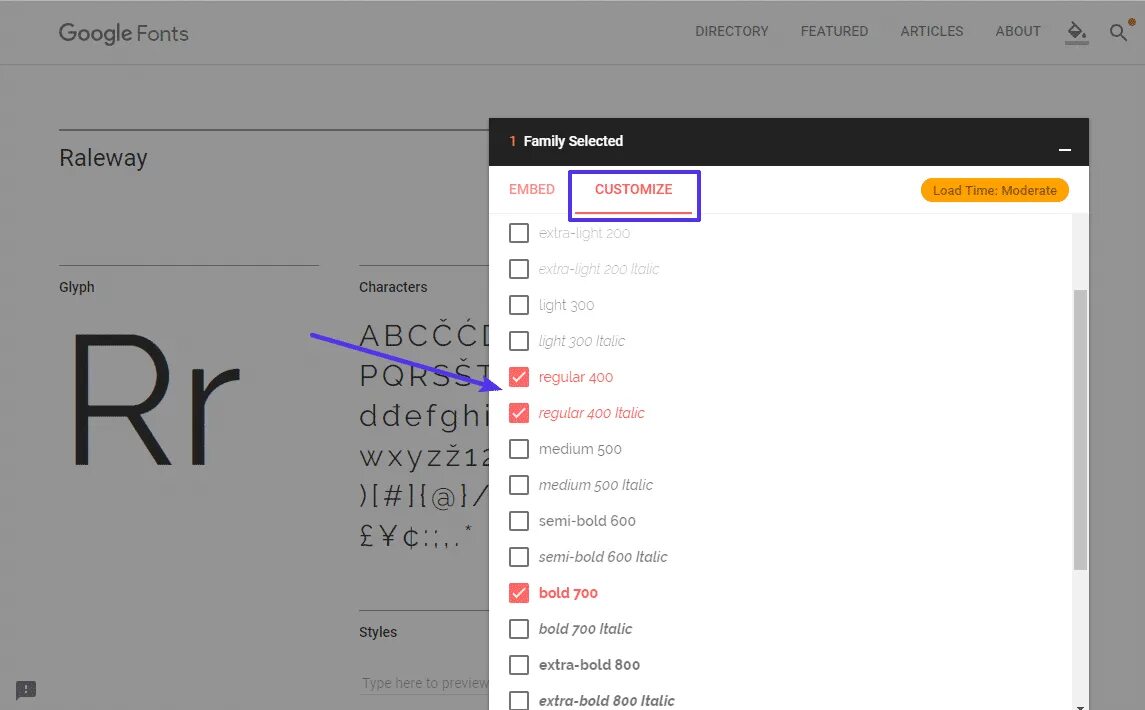Click the paint bucket theme icon

[x=1076, y=31]
